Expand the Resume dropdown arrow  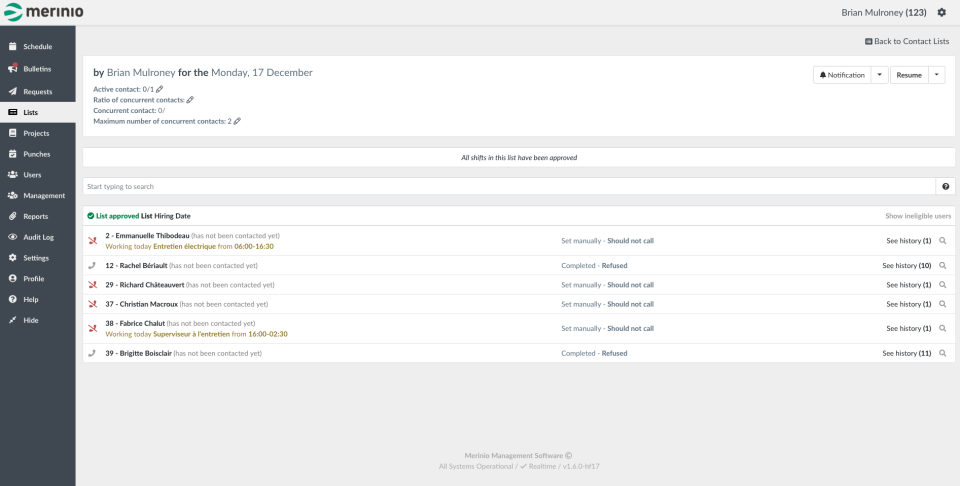pos(937,75)
